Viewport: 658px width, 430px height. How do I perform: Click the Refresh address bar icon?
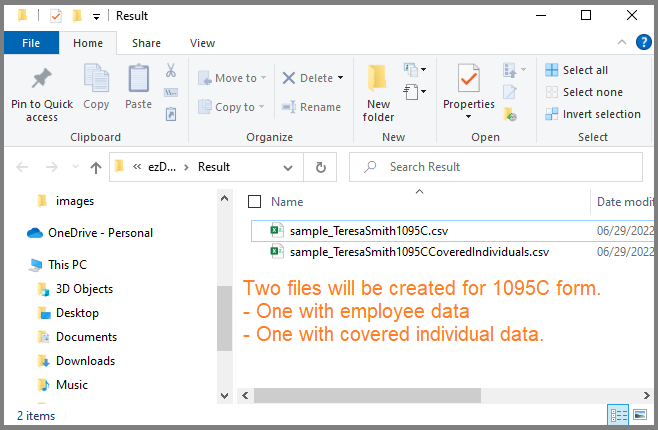321,167
